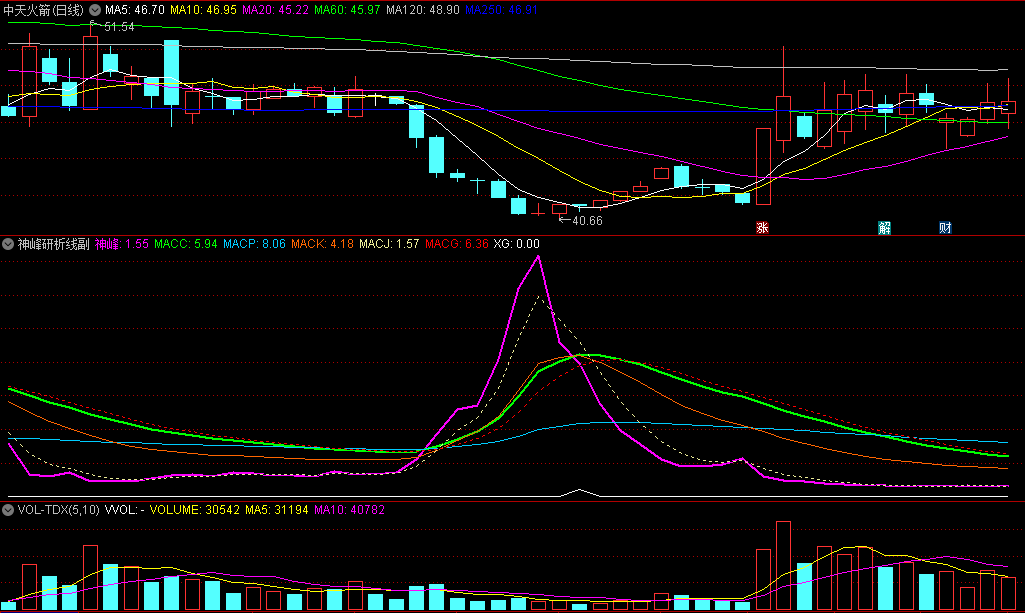Click the large red candlestick above 涨 marker
The image size is (1025, 613).
point(763,167)
